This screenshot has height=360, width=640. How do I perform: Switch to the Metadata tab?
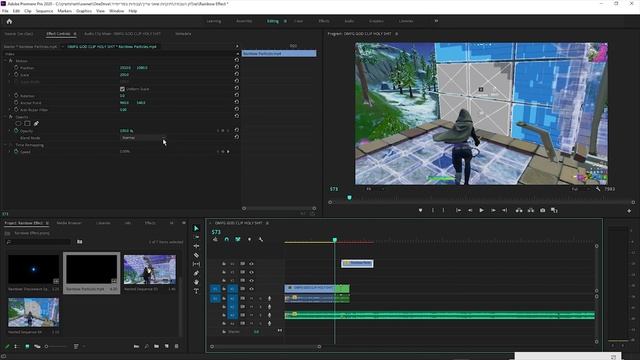[183, 33]
